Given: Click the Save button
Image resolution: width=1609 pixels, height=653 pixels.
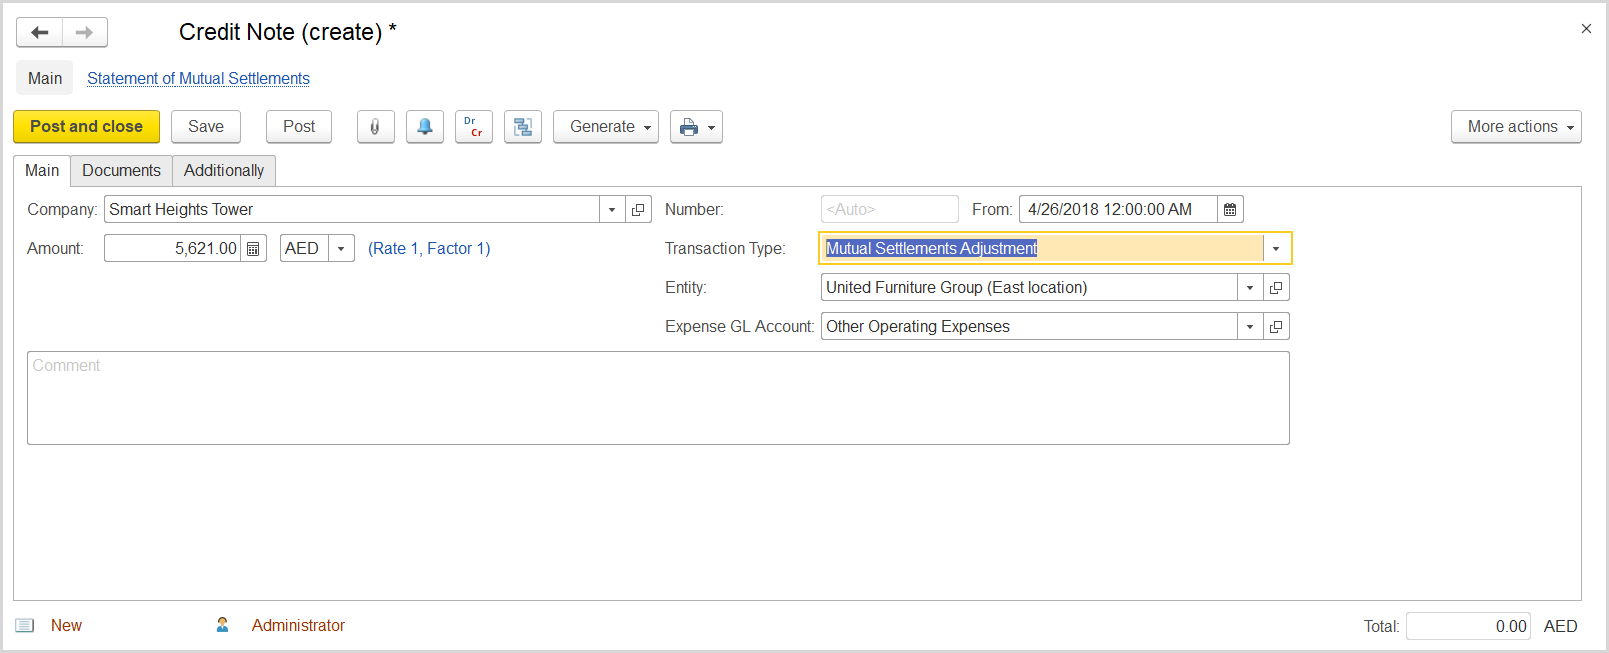Looking at the screenshot, I should 206,127.
